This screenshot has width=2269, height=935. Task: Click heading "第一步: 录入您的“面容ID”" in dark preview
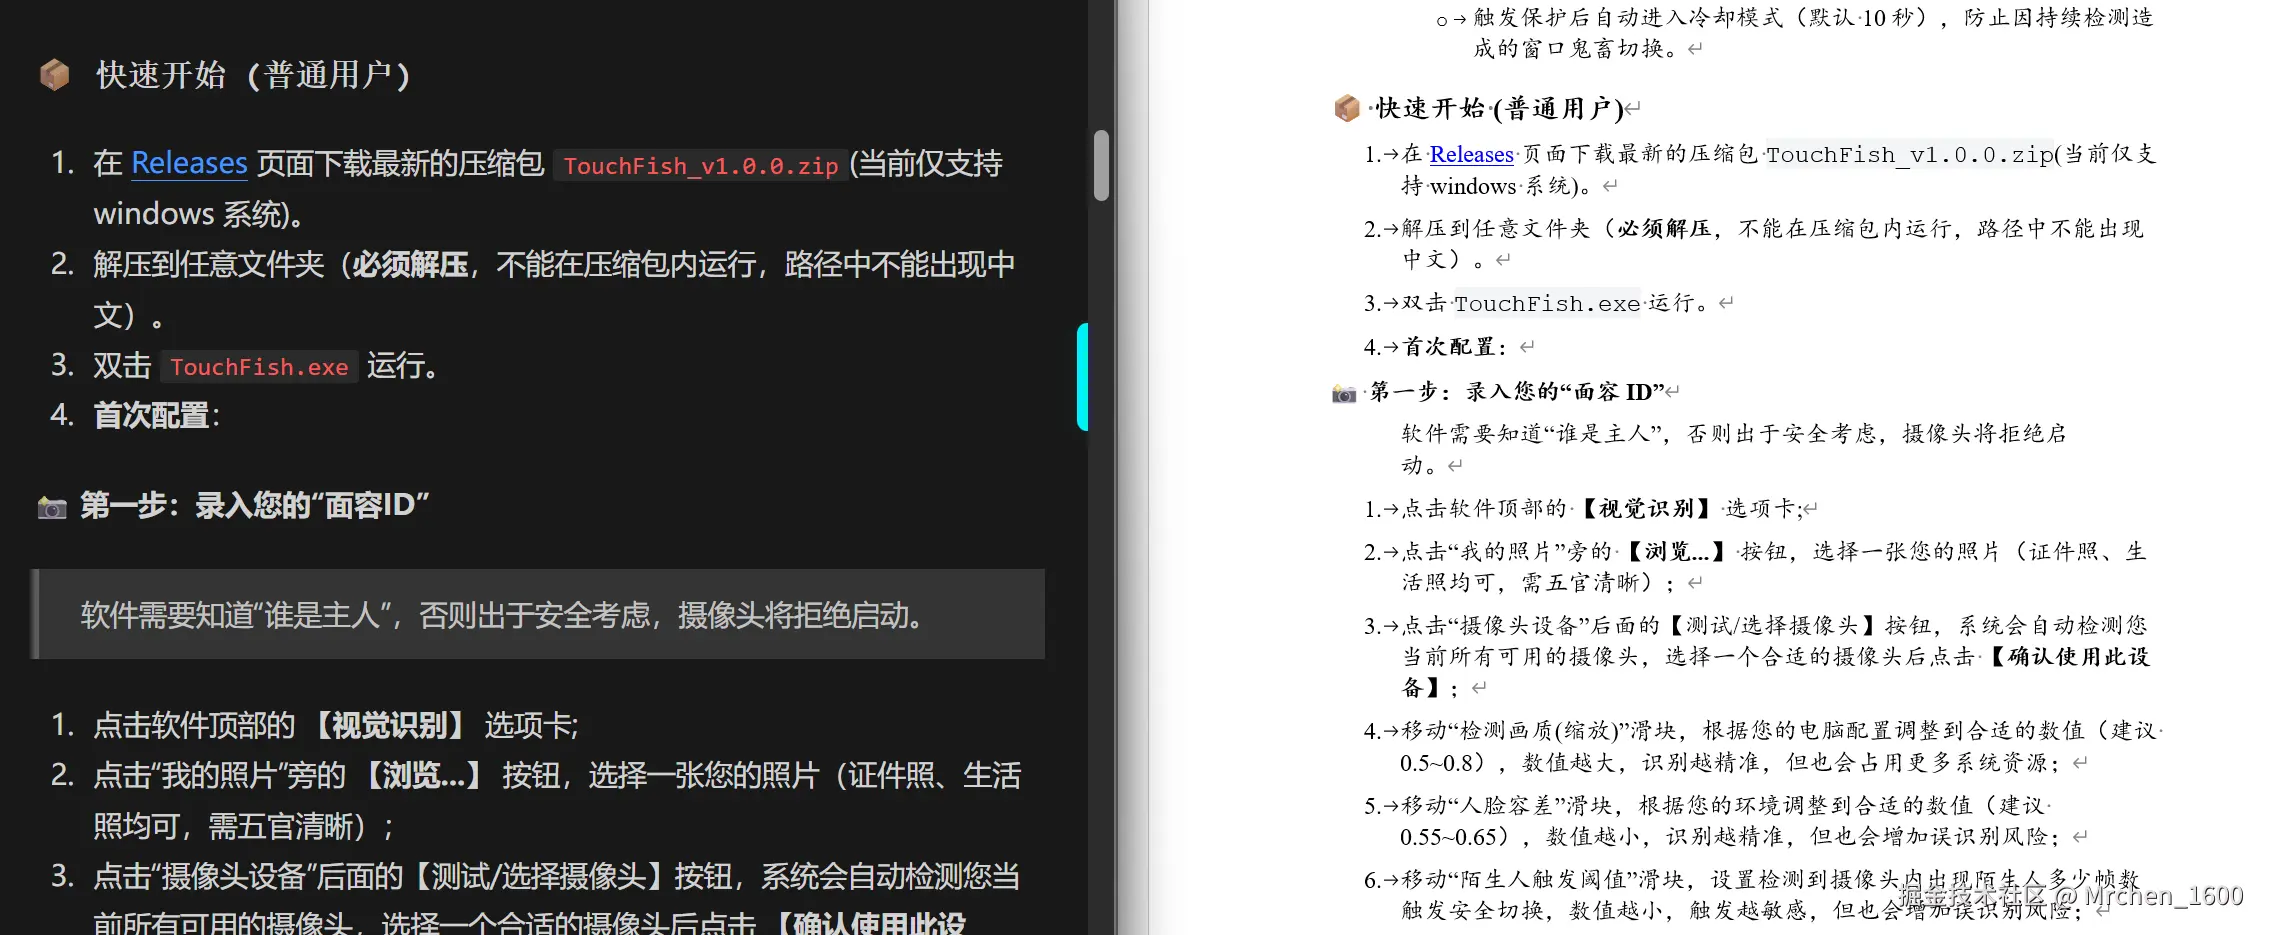(x=254, y=506)
